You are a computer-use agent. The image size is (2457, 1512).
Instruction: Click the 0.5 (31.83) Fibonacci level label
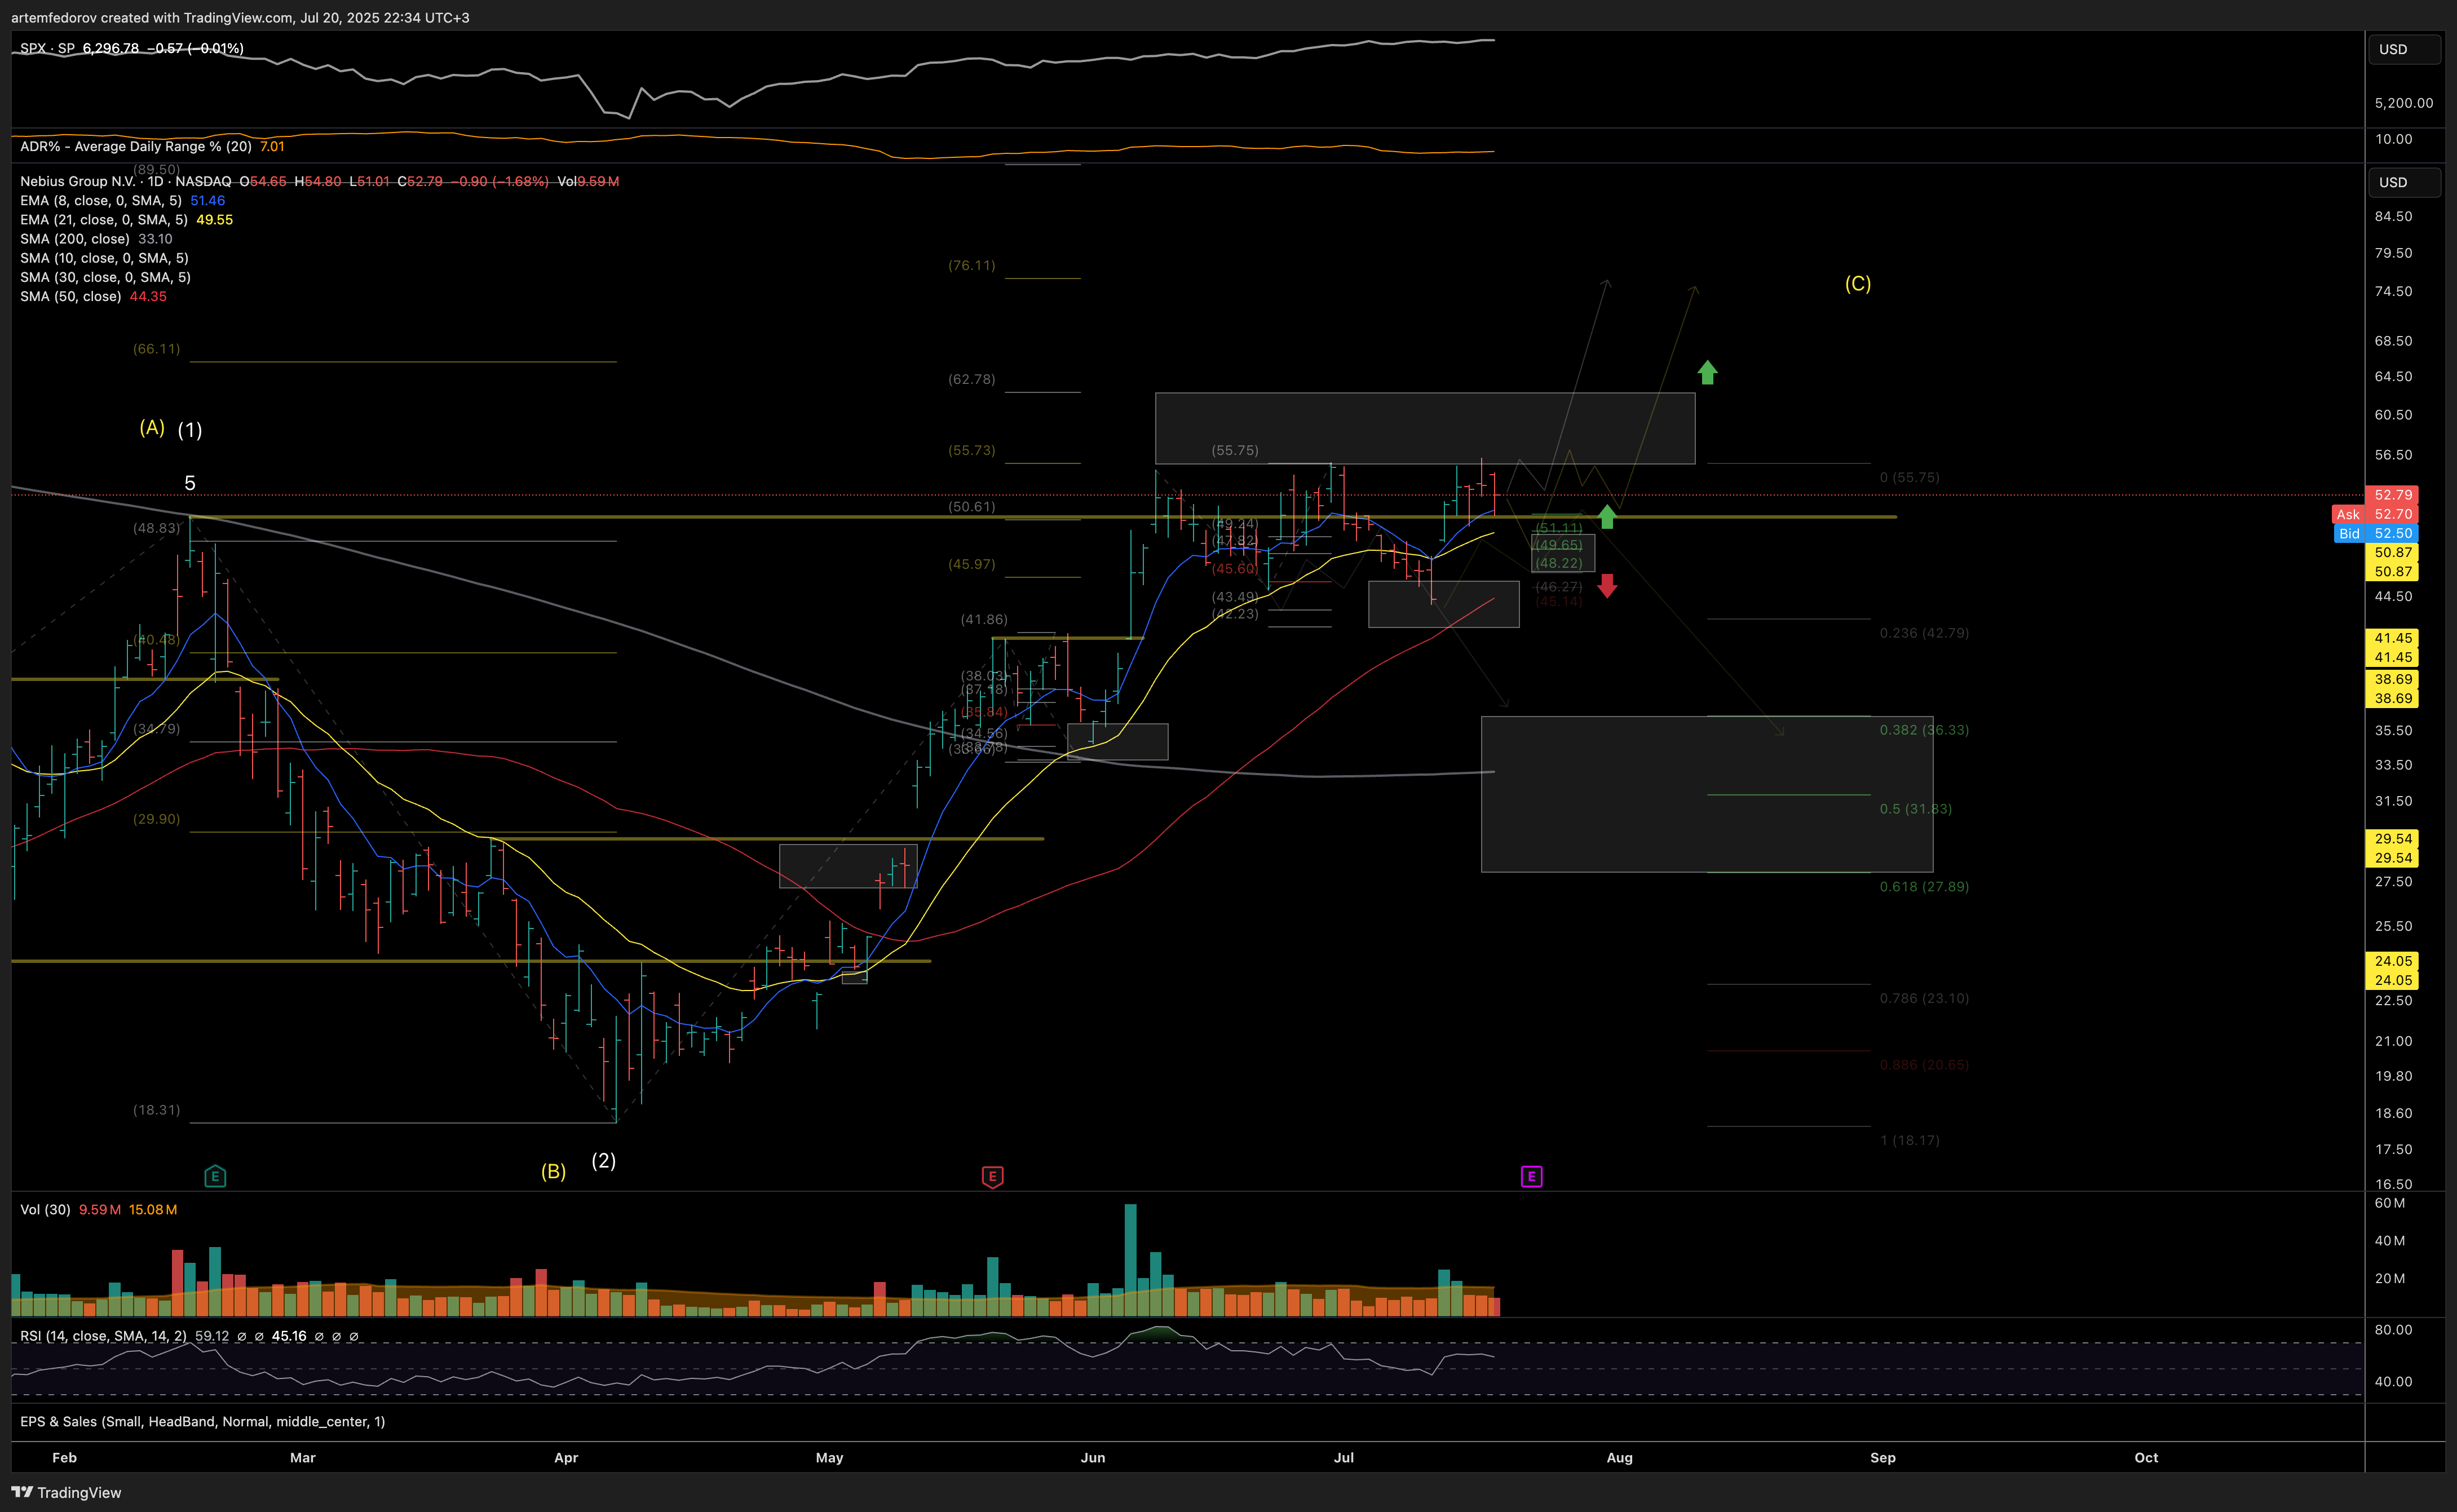click(1915, 809)
